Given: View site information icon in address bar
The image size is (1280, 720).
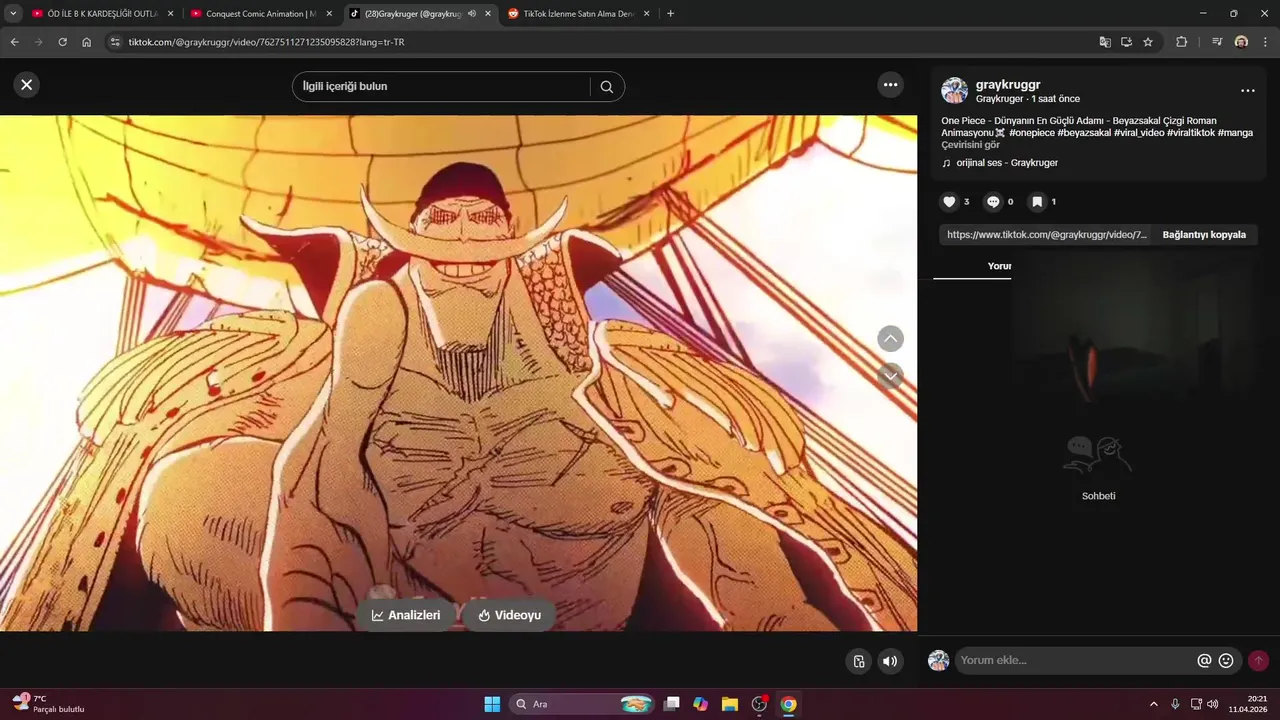Looking at the screenshot, I should pos(115,42).
